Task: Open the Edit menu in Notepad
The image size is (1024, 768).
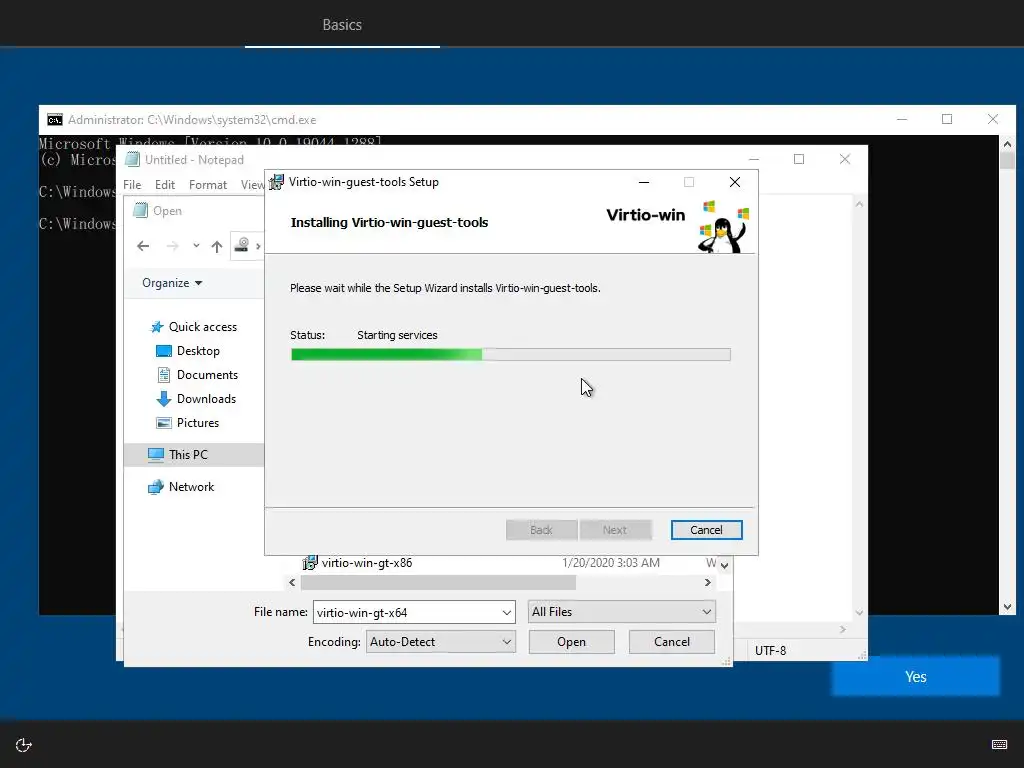Action: (x=165, y=185)
